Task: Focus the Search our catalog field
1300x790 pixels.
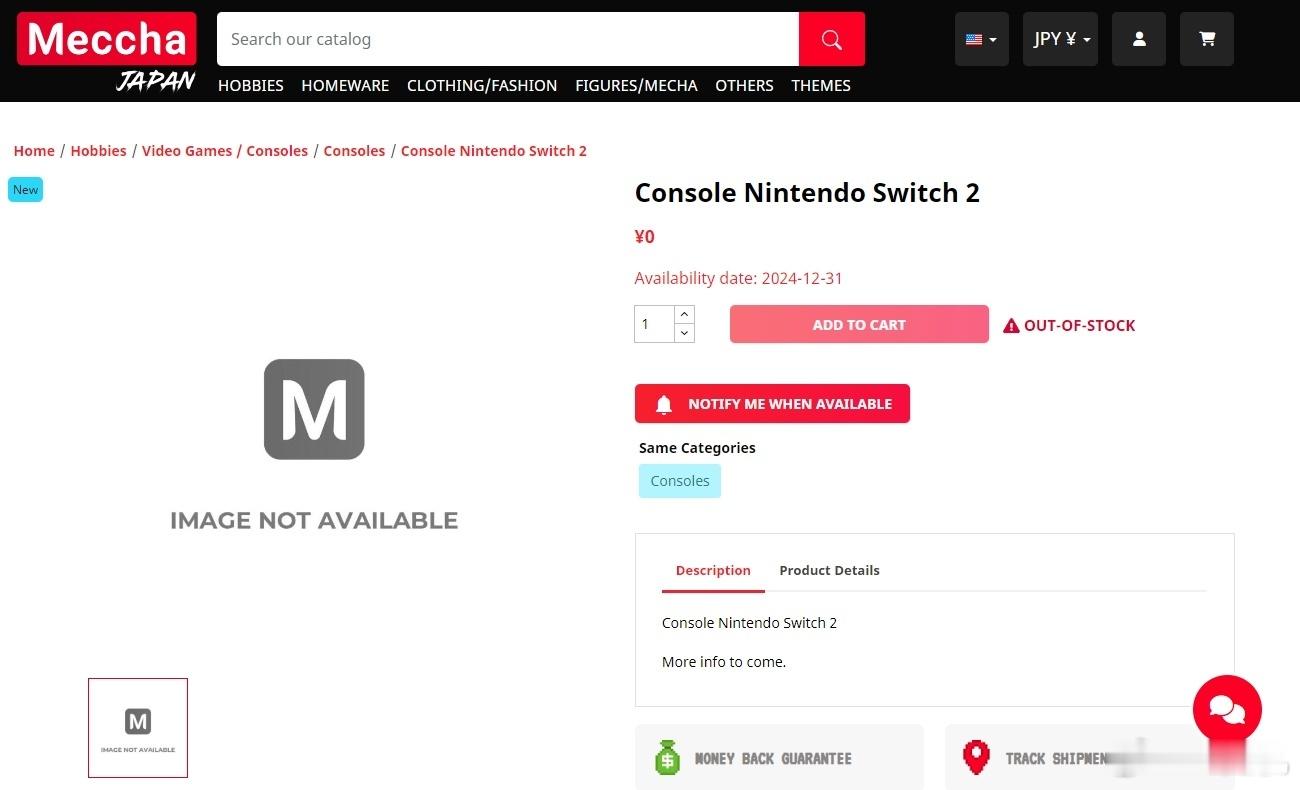Action: (x=508, y=39)
